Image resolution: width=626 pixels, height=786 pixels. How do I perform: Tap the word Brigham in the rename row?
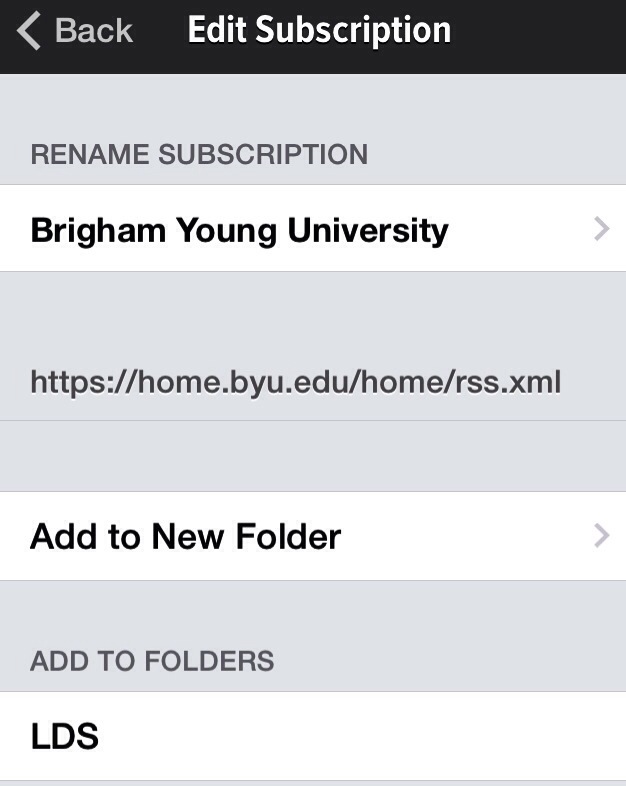pos(98,231)
